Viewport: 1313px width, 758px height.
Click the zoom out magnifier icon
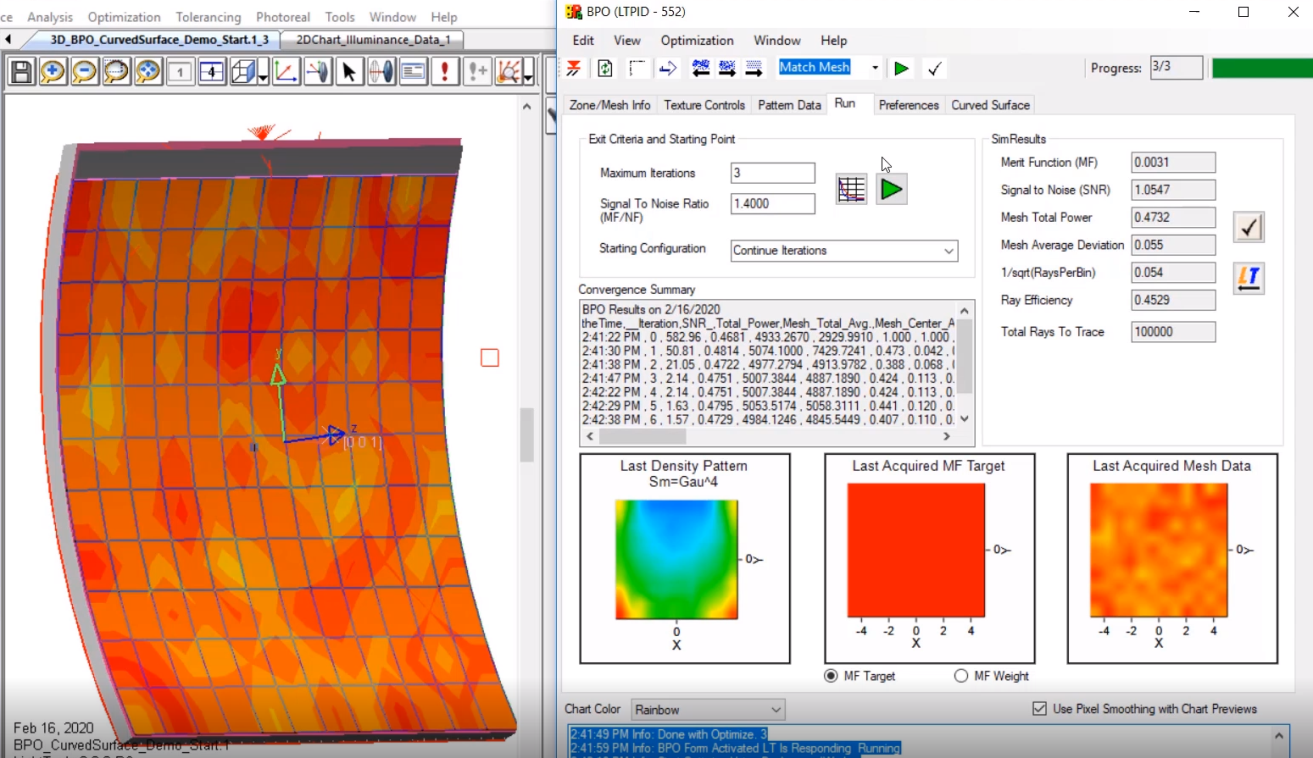(84, 72)
